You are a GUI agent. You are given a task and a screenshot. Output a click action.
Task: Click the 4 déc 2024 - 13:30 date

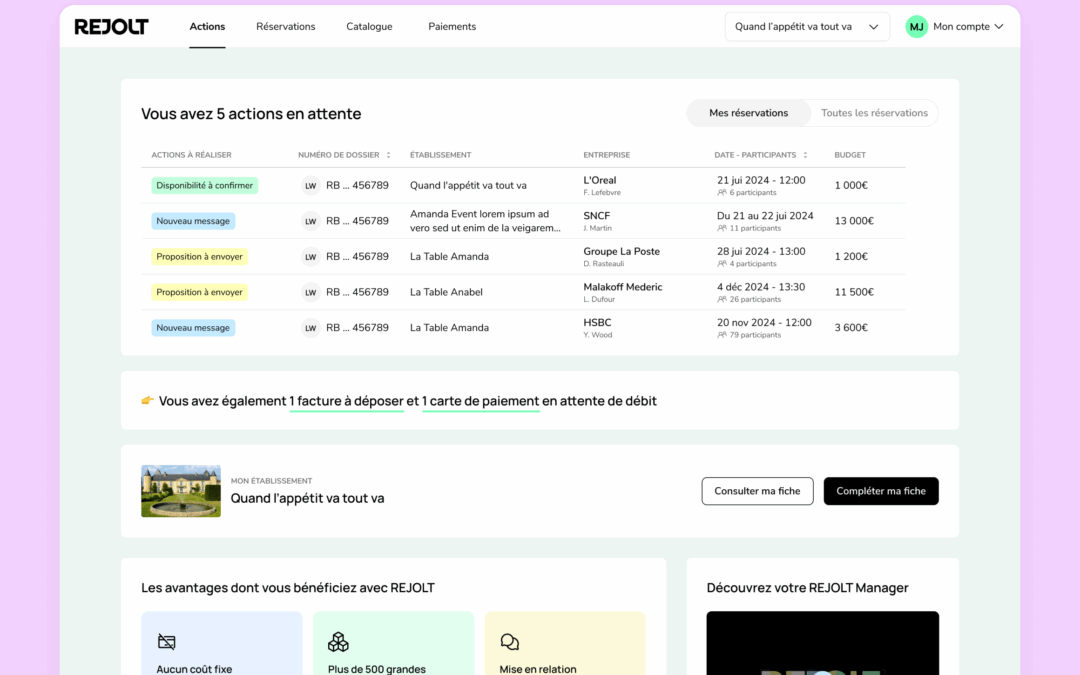[761, 287]
